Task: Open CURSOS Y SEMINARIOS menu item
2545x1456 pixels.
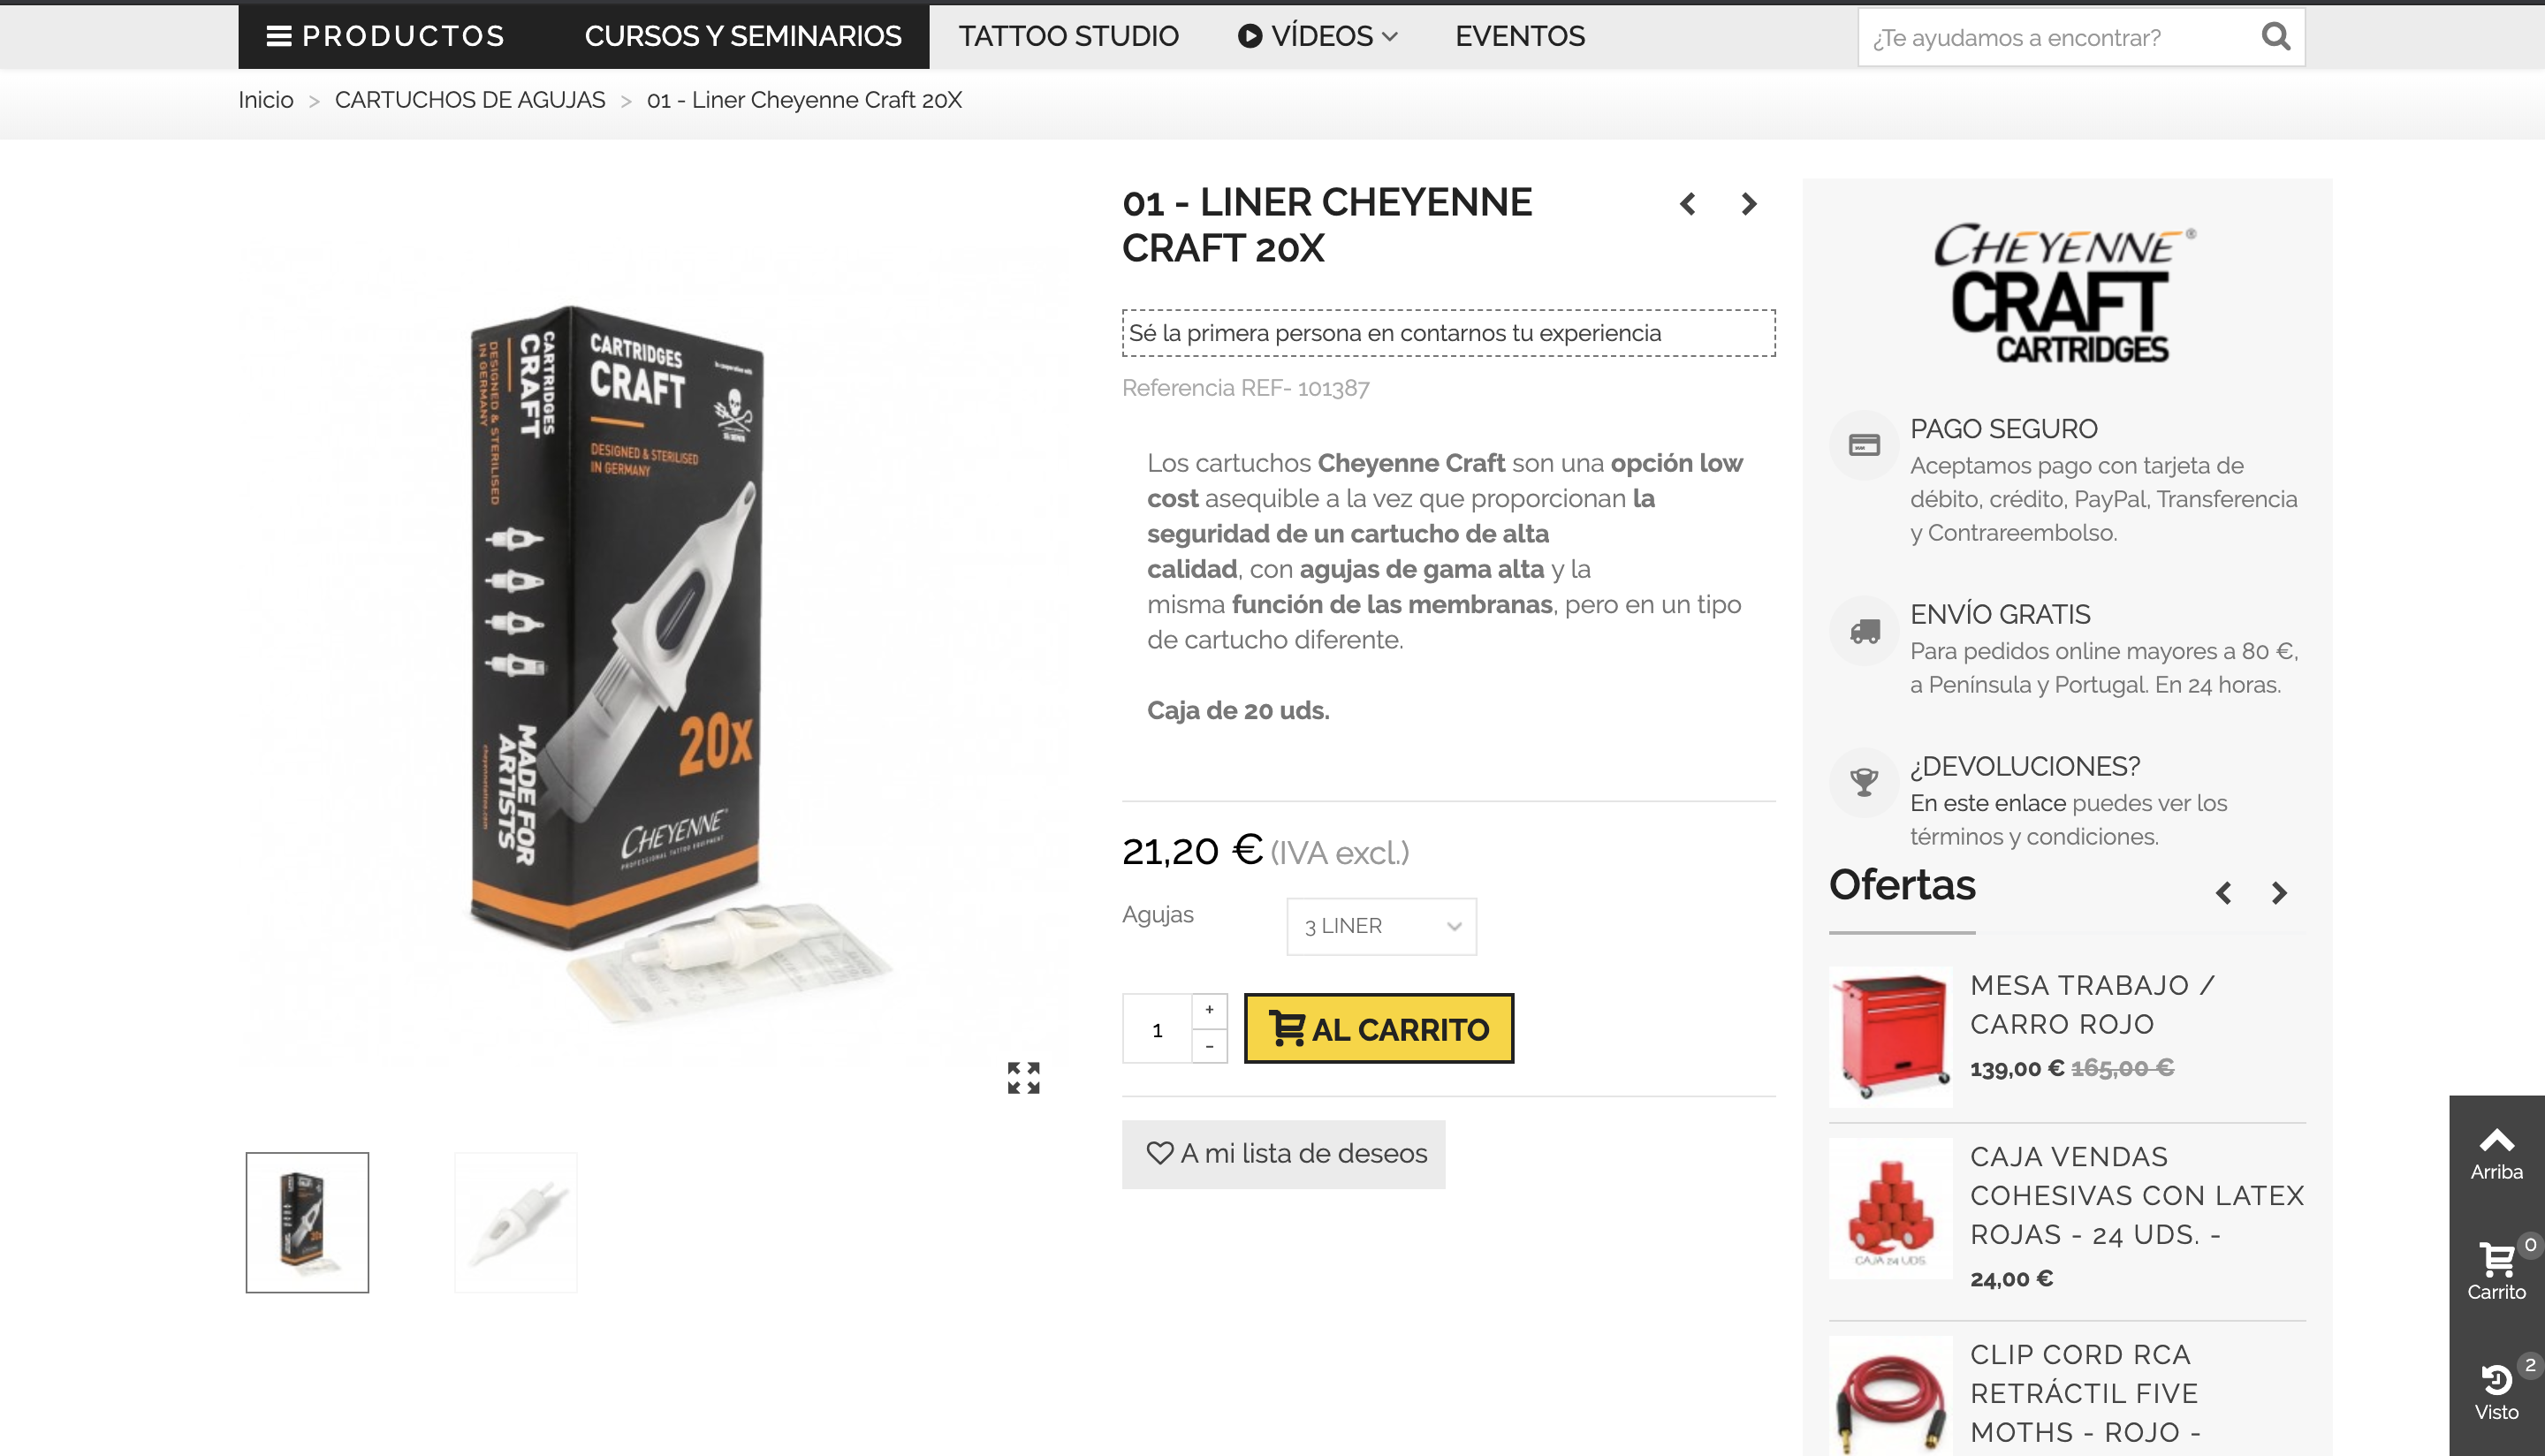Action: (743, 36)
